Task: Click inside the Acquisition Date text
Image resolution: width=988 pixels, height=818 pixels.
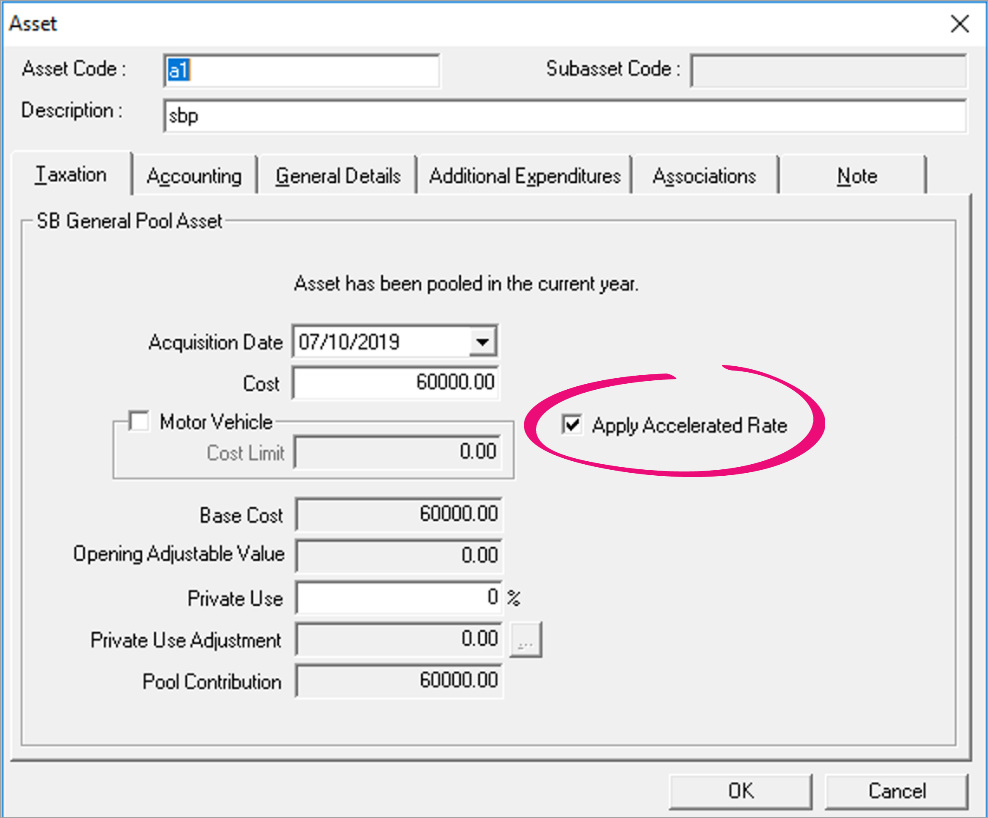Action: click(380, 342)
